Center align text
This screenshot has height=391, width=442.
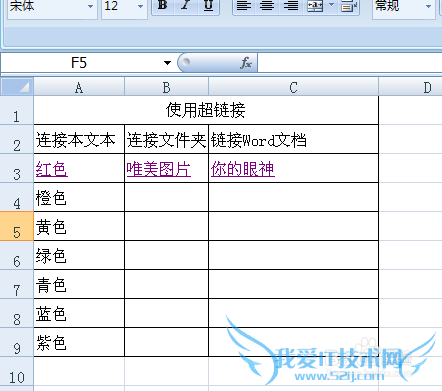coord(267,6)
